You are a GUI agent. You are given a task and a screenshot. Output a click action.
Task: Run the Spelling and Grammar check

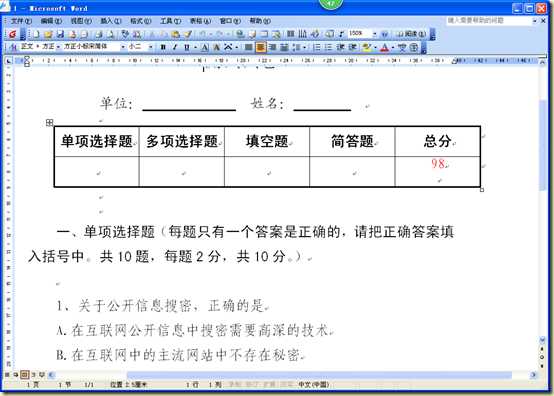click(125, 34)
